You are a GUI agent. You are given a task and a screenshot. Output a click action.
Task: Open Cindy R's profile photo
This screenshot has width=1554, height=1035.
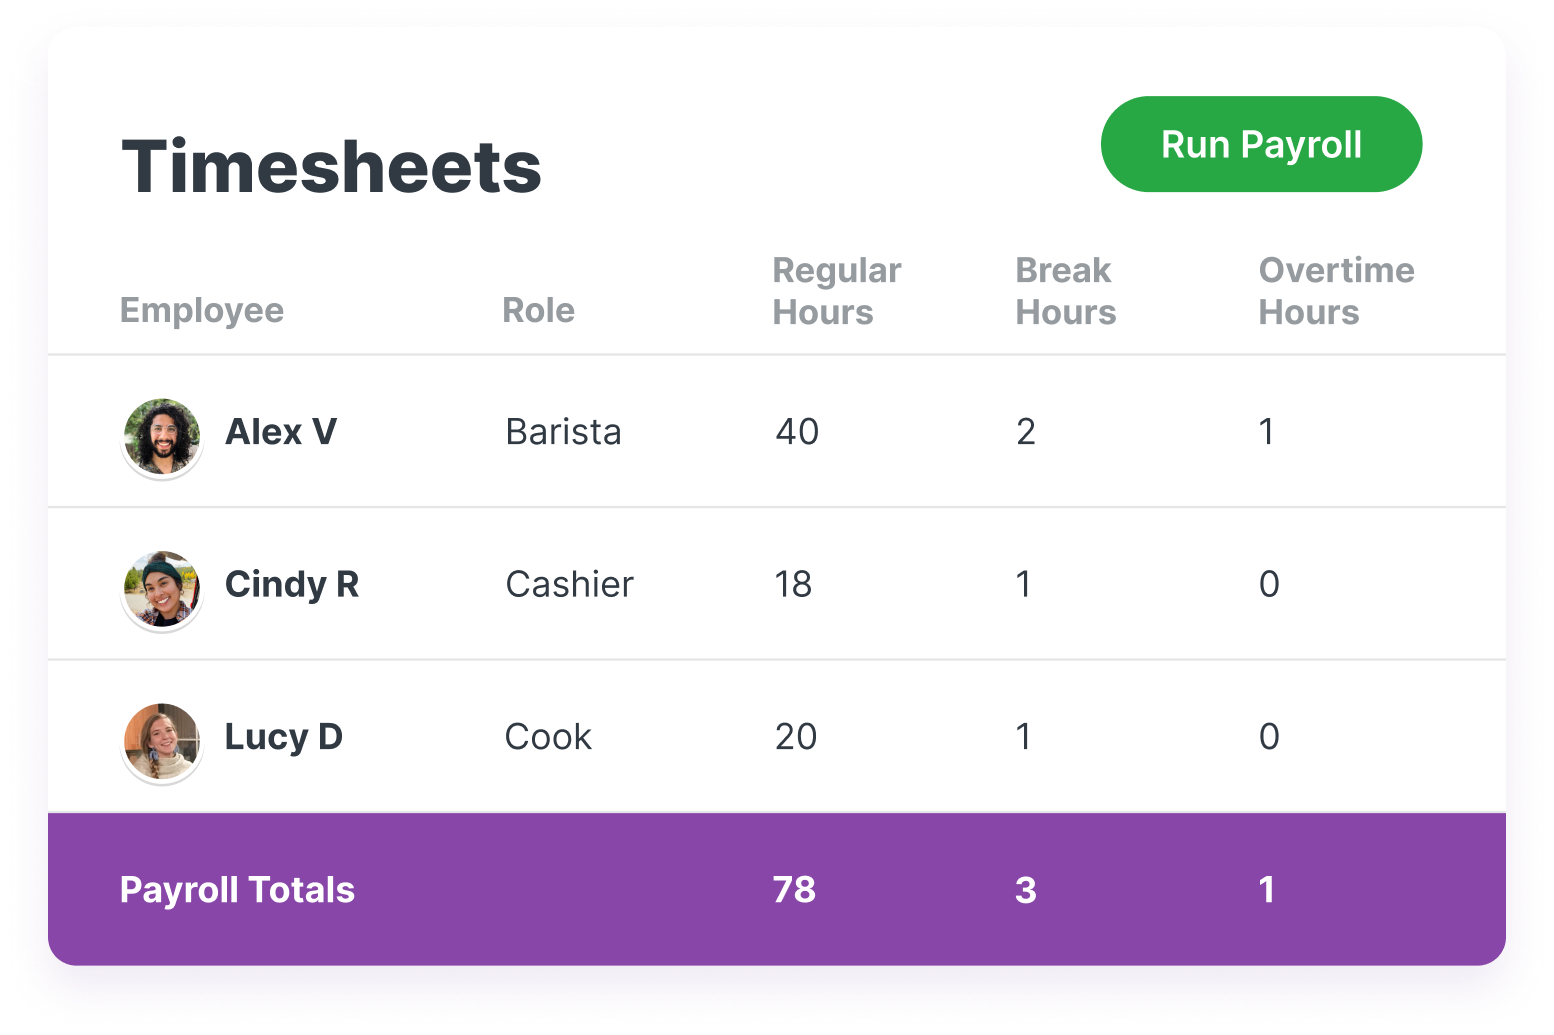(x=162, y=590)
